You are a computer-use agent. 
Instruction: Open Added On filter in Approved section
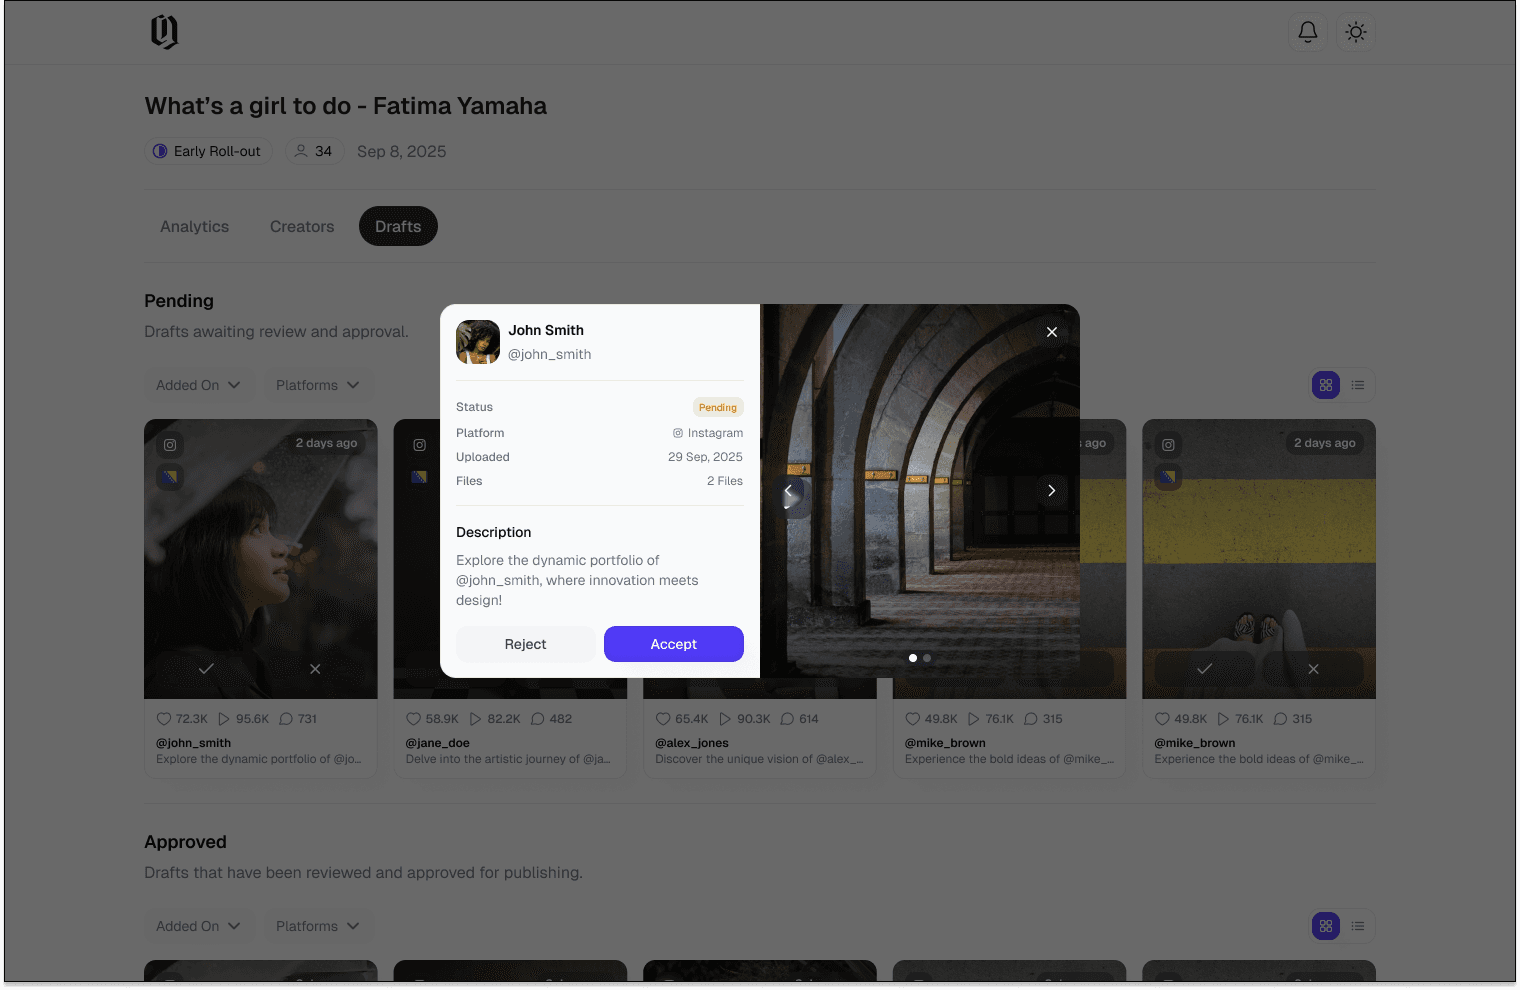click(x=198, y=926)
